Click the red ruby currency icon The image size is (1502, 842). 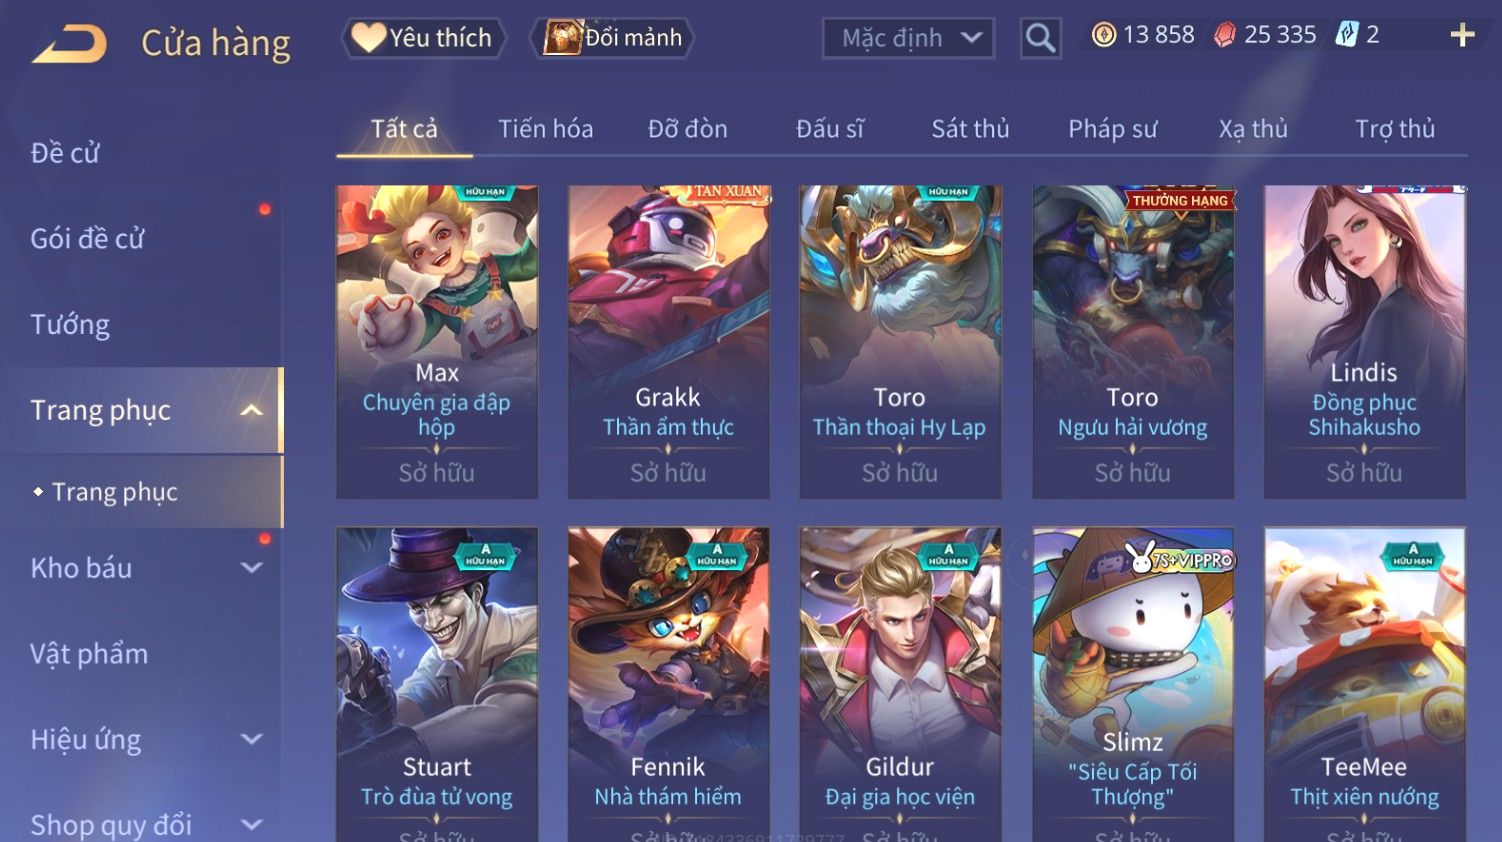click(1225, 35)
